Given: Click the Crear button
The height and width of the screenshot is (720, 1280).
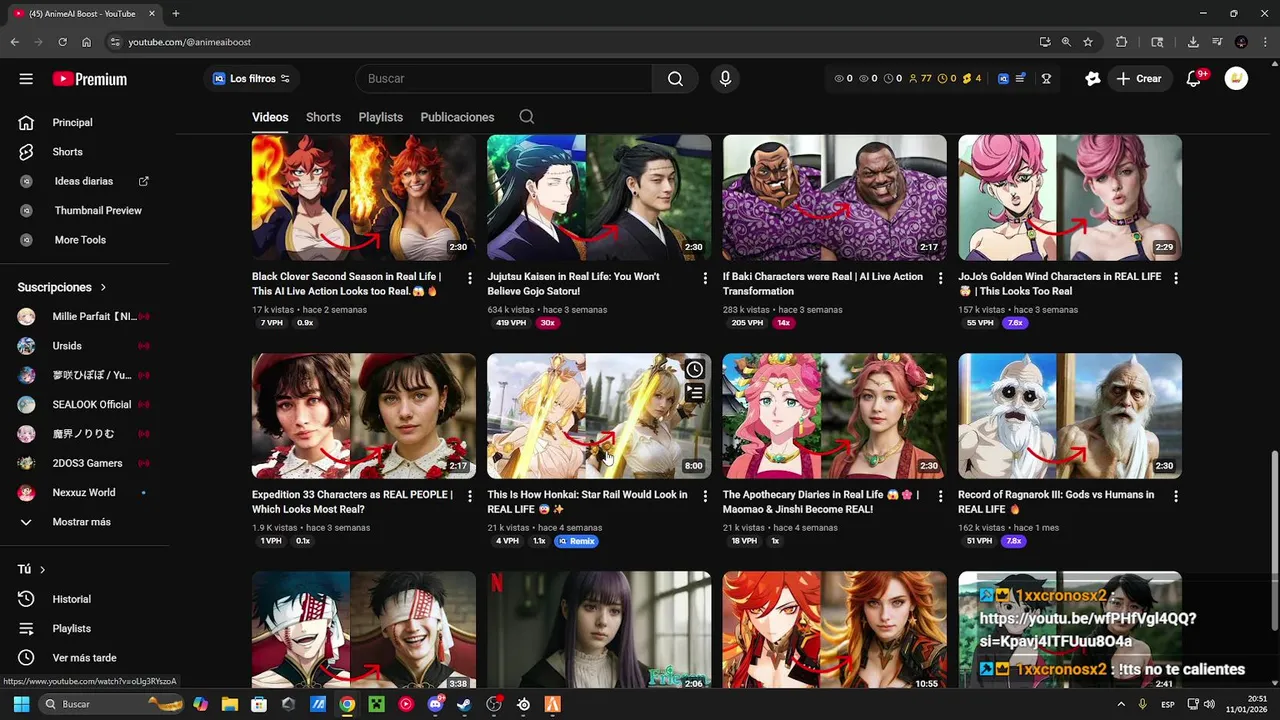Looking at the screenshot, I should (x=1140, y=79).
